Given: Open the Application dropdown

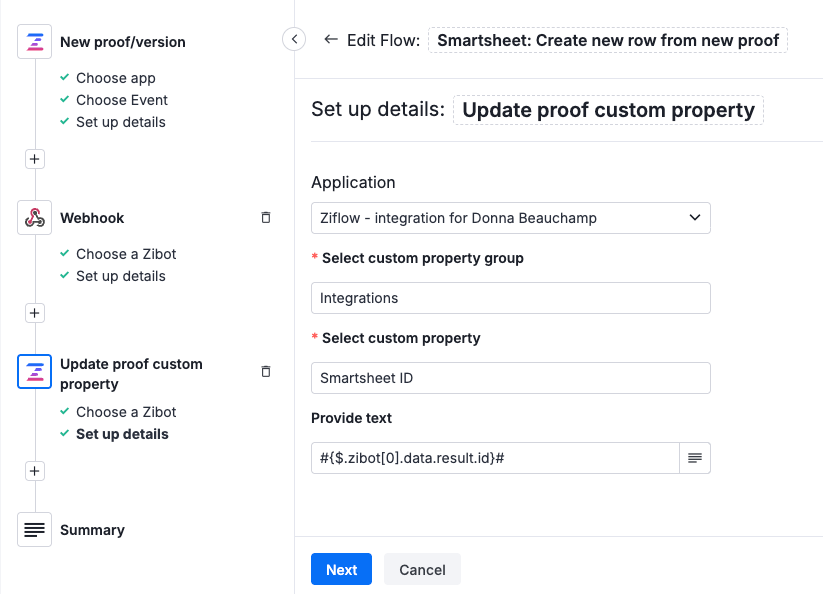Looking at the screenshot, I should (x=510, y=217).
